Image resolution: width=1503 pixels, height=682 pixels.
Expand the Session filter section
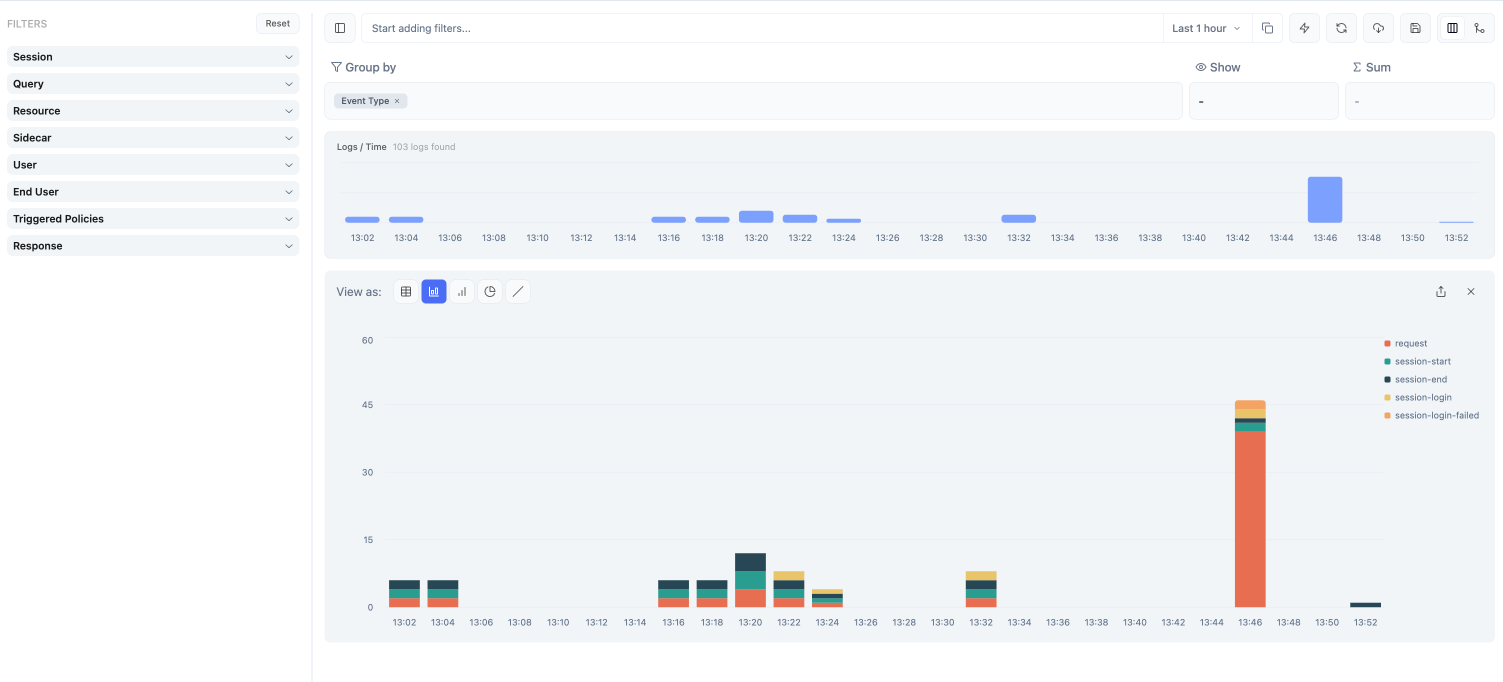[x=152, y=56]
